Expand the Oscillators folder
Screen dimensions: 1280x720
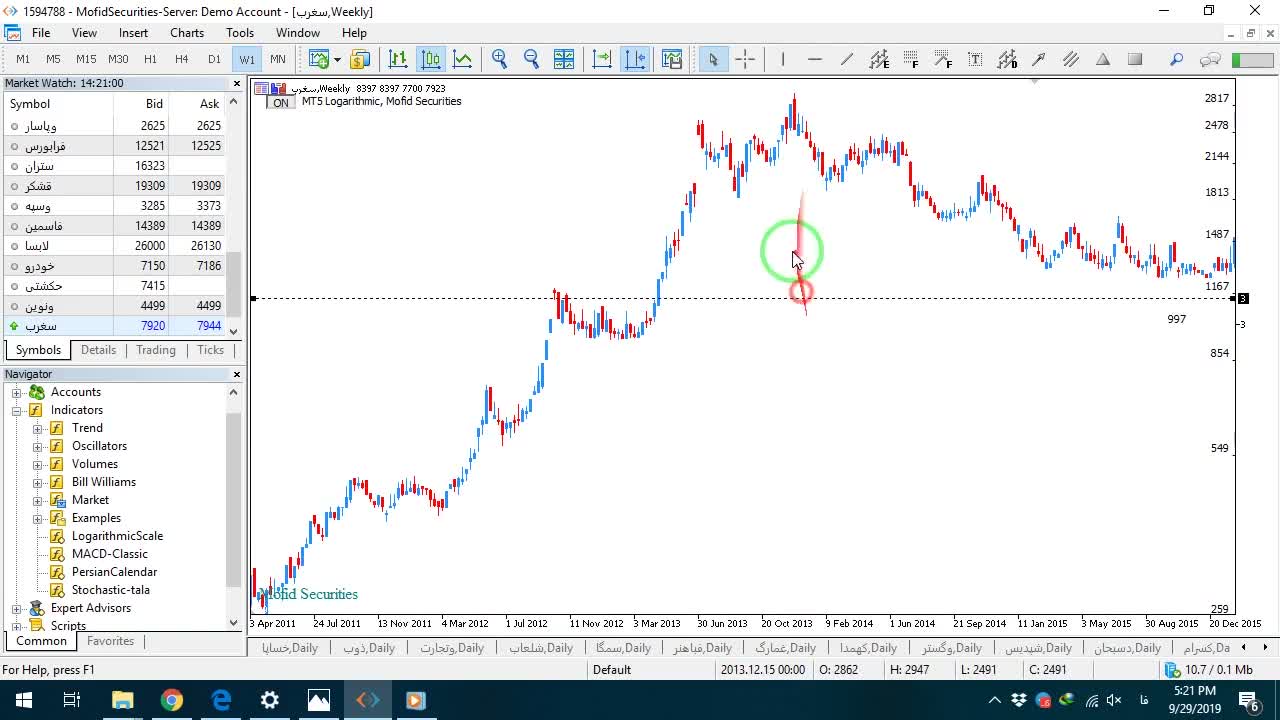tap(38, 446)
